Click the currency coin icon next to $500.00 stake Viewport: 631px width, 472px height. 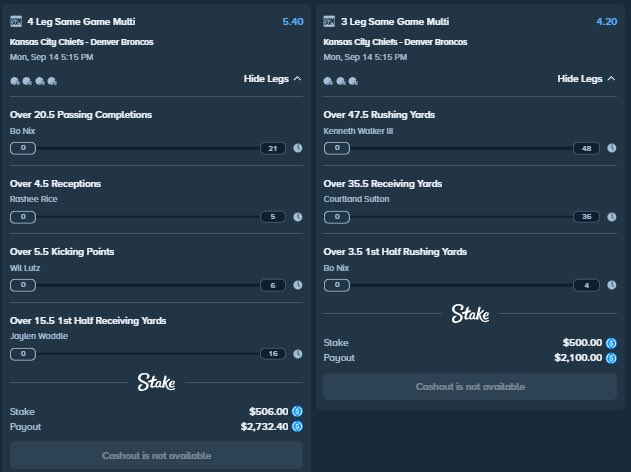tap(611, 343)
